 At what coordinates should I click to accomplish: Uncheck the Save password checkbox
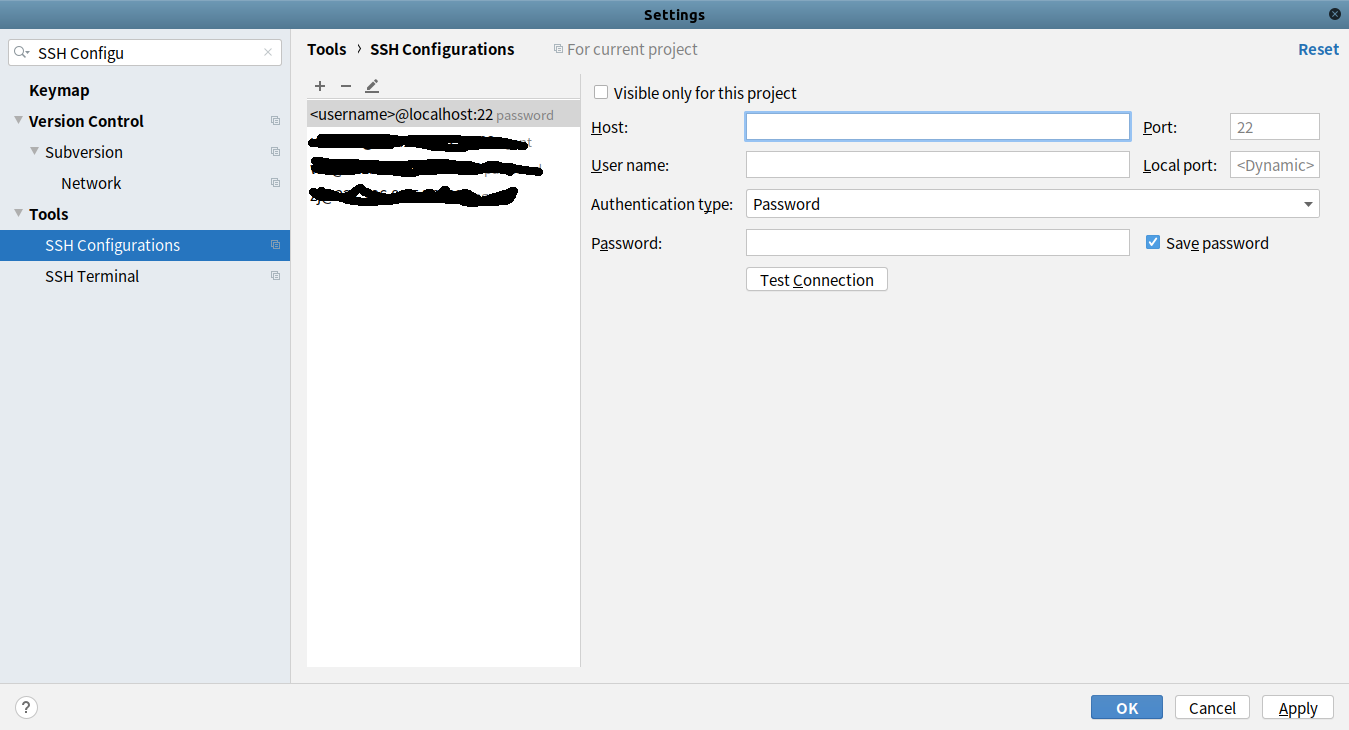pyautogui.click(x=1153, y=243)
